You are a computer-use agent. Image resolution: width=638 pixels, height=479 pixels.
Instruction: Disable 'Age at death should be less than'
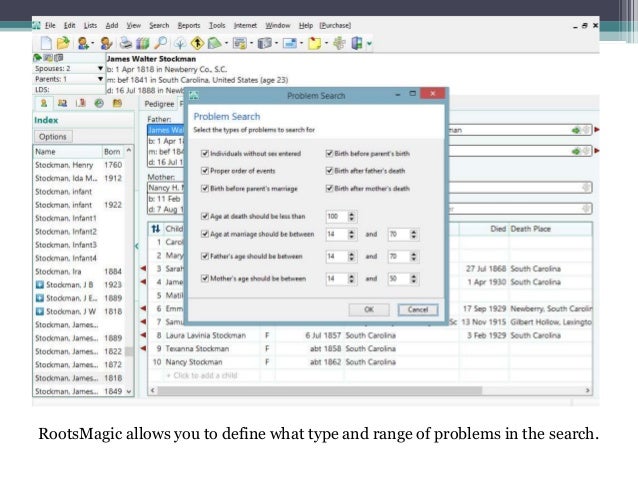click(205, 217)
